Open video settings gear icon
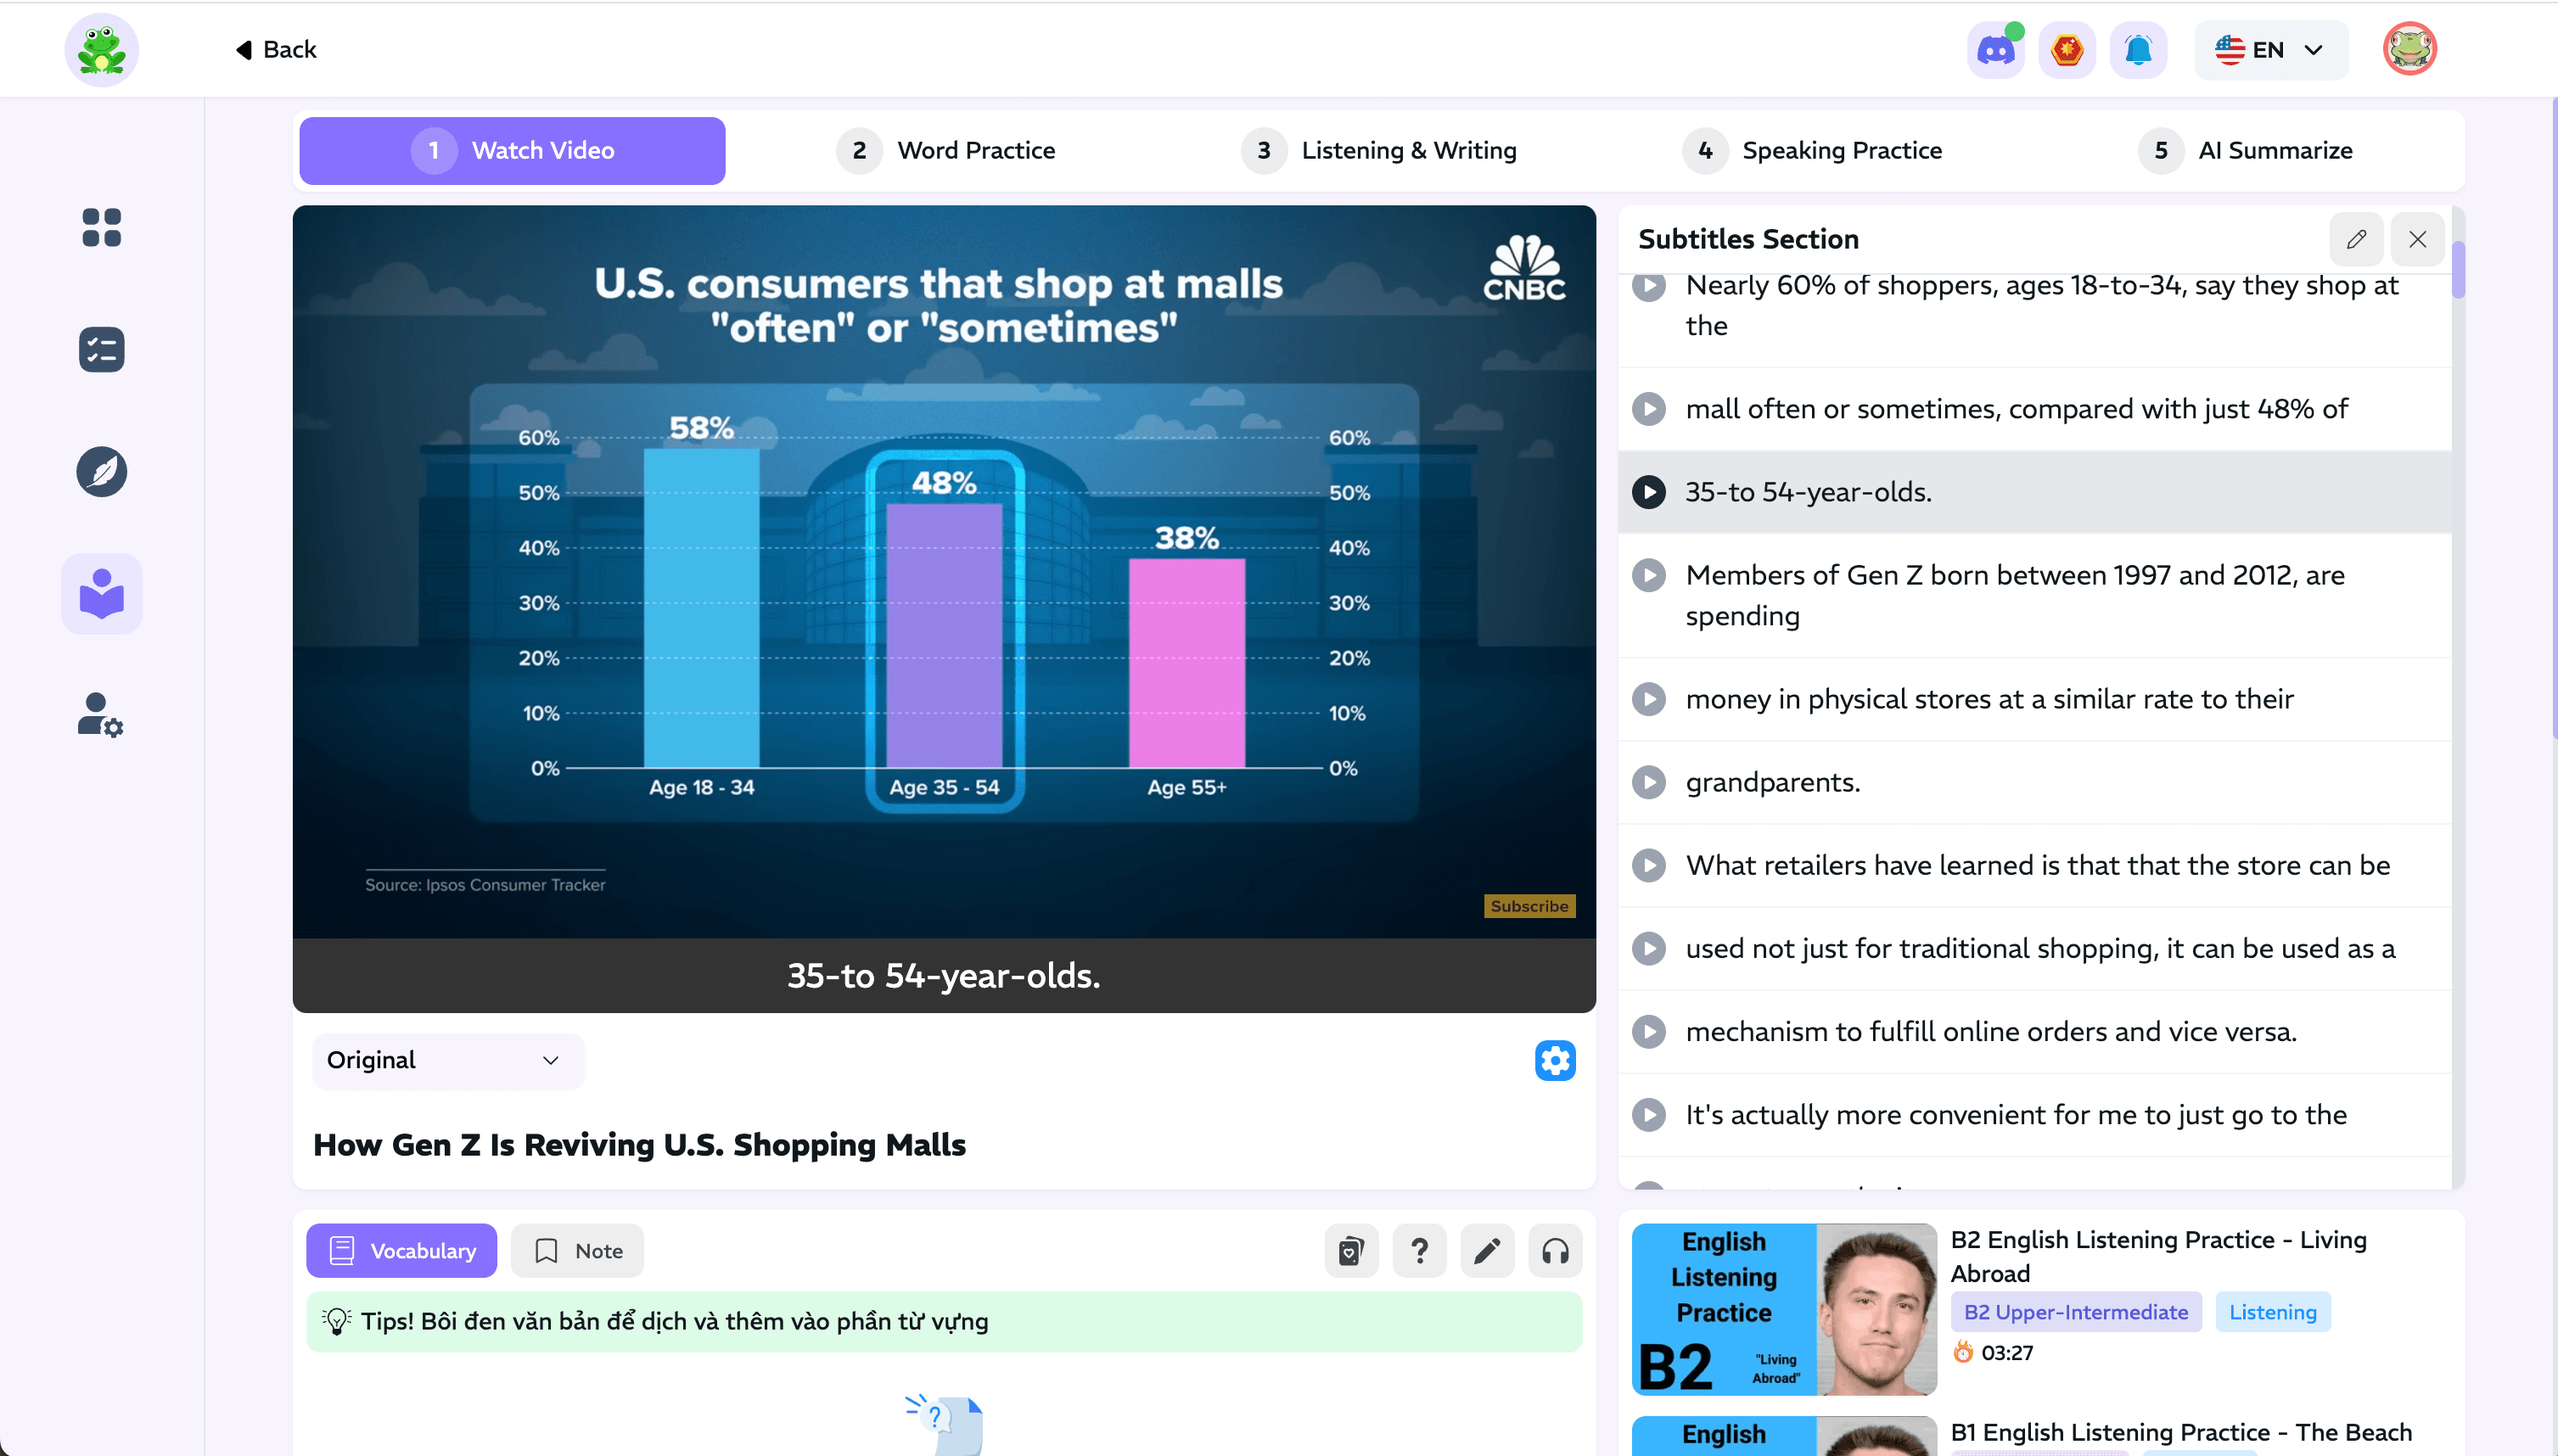This screenshot has height=1456, width=2558. 1555,1060
